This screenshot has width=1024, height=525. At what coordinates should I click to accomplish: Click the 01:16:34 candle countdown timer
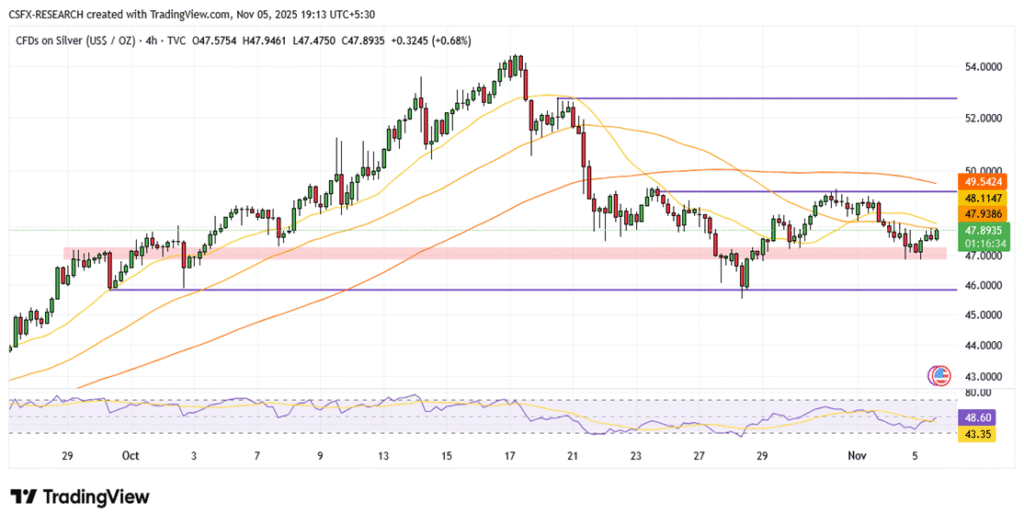[981, 243]
